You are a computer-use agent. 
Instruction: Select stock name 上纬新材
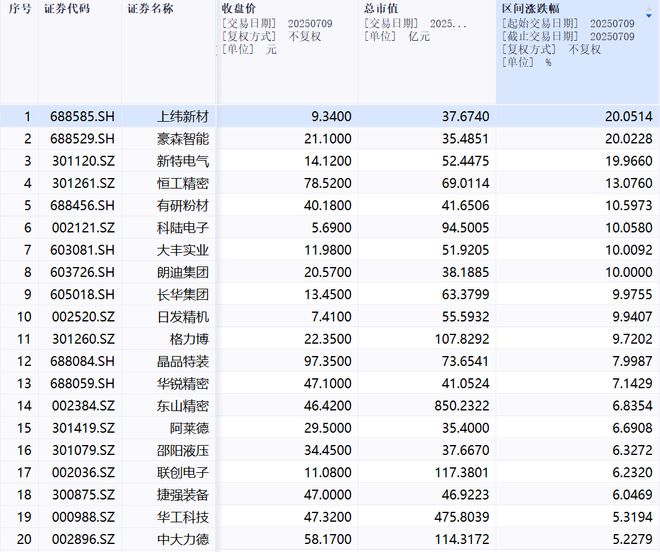coord(183,116)
